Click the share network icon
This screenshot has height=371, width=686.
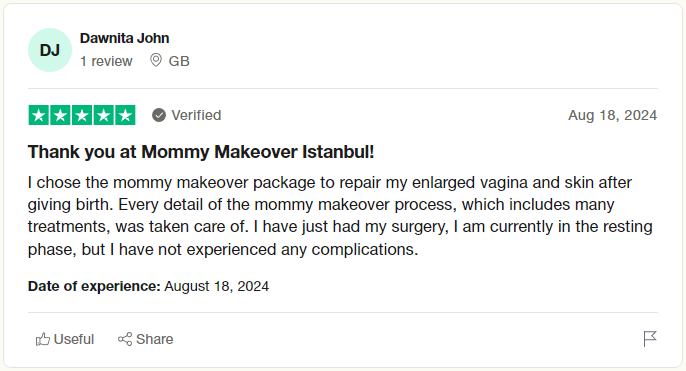click(125, 339)
